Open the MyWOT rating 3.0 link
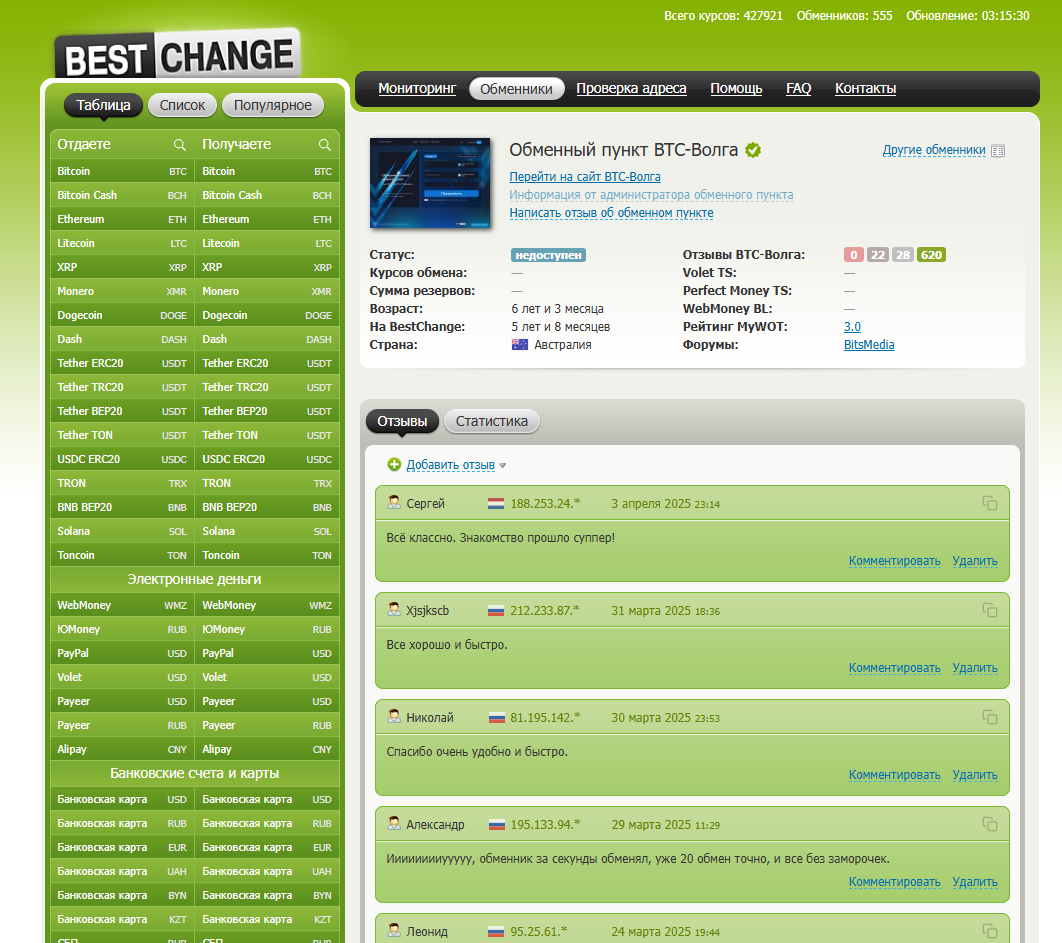 (x=852, y=327)
